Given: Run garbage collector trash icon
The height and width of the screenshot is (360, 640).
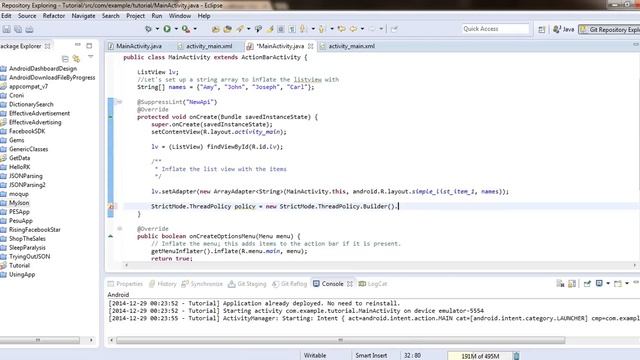Looking at the screenshot, I should tap(516, 356).
